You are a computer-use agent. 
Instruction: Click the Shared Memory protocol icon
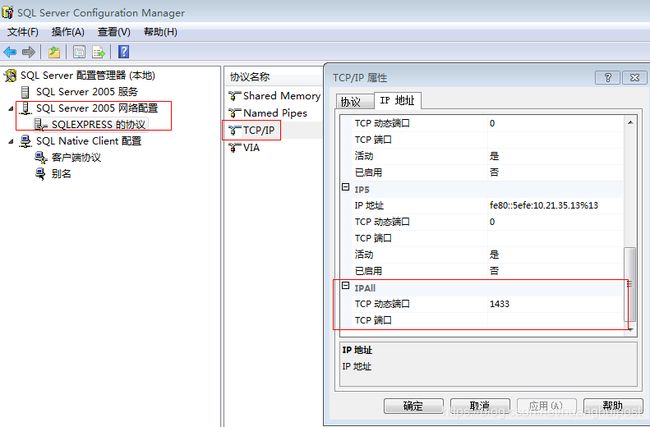point(234,96)
